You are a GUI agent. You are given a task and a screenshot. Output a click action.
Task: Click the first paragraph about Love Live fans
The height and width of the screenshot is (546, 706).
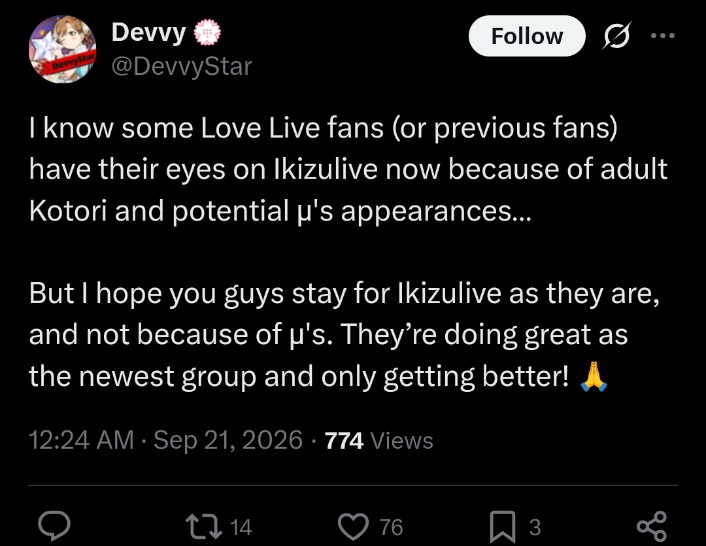[x=348, y=169]
